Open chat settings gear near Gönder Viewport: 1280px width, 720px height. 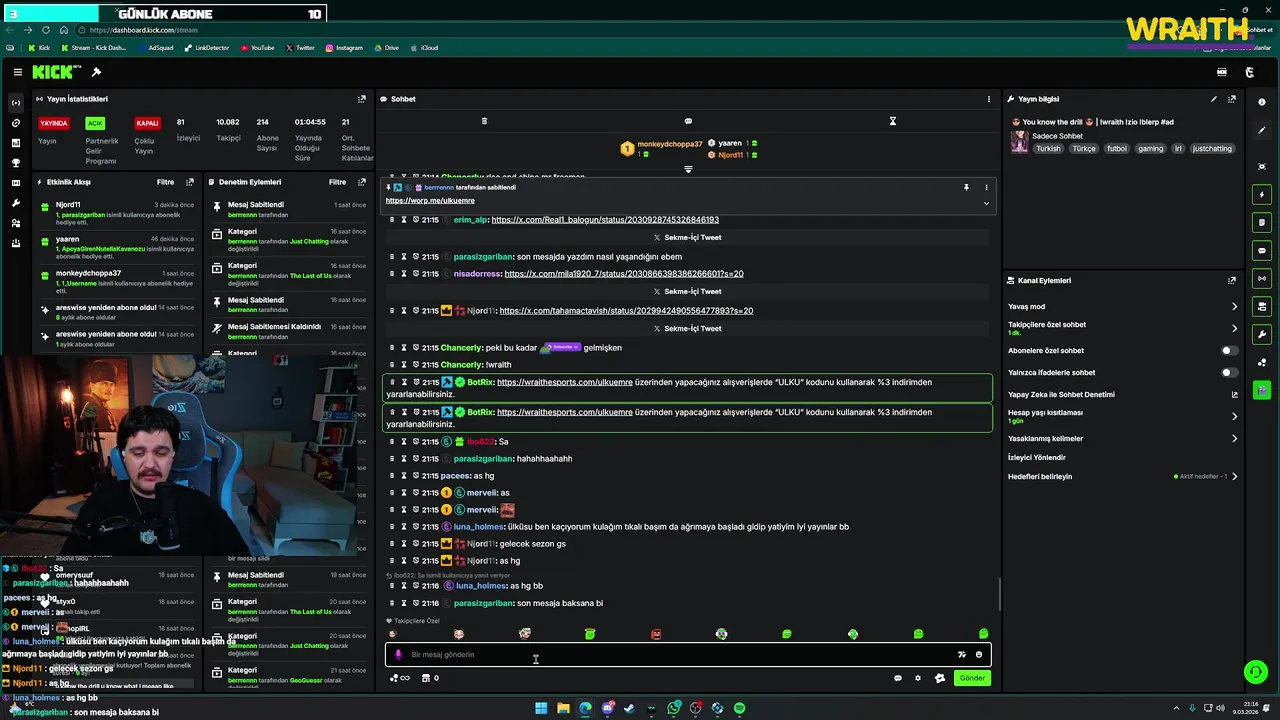(x=918, y=678)
